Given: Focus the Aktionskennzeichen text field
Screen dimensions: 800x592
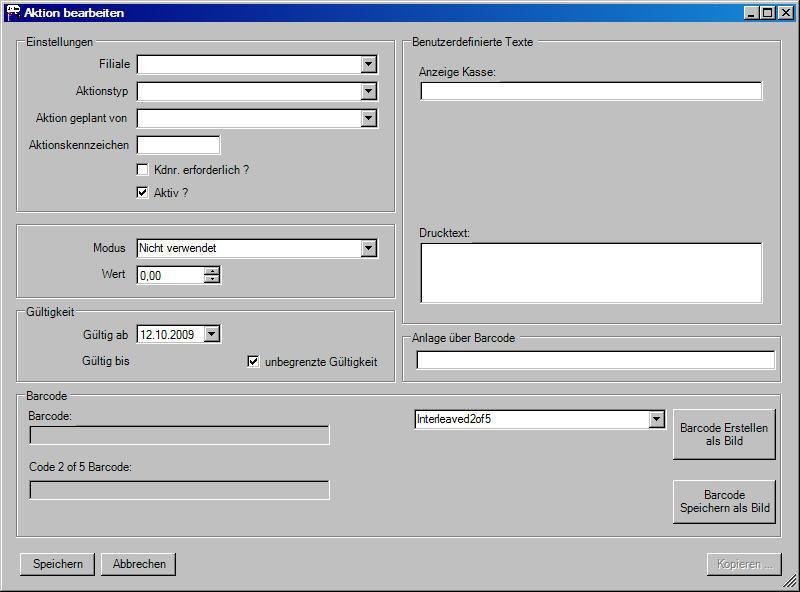Looking at the screenshot, I should pyautogui.click(x=178, y=145).
